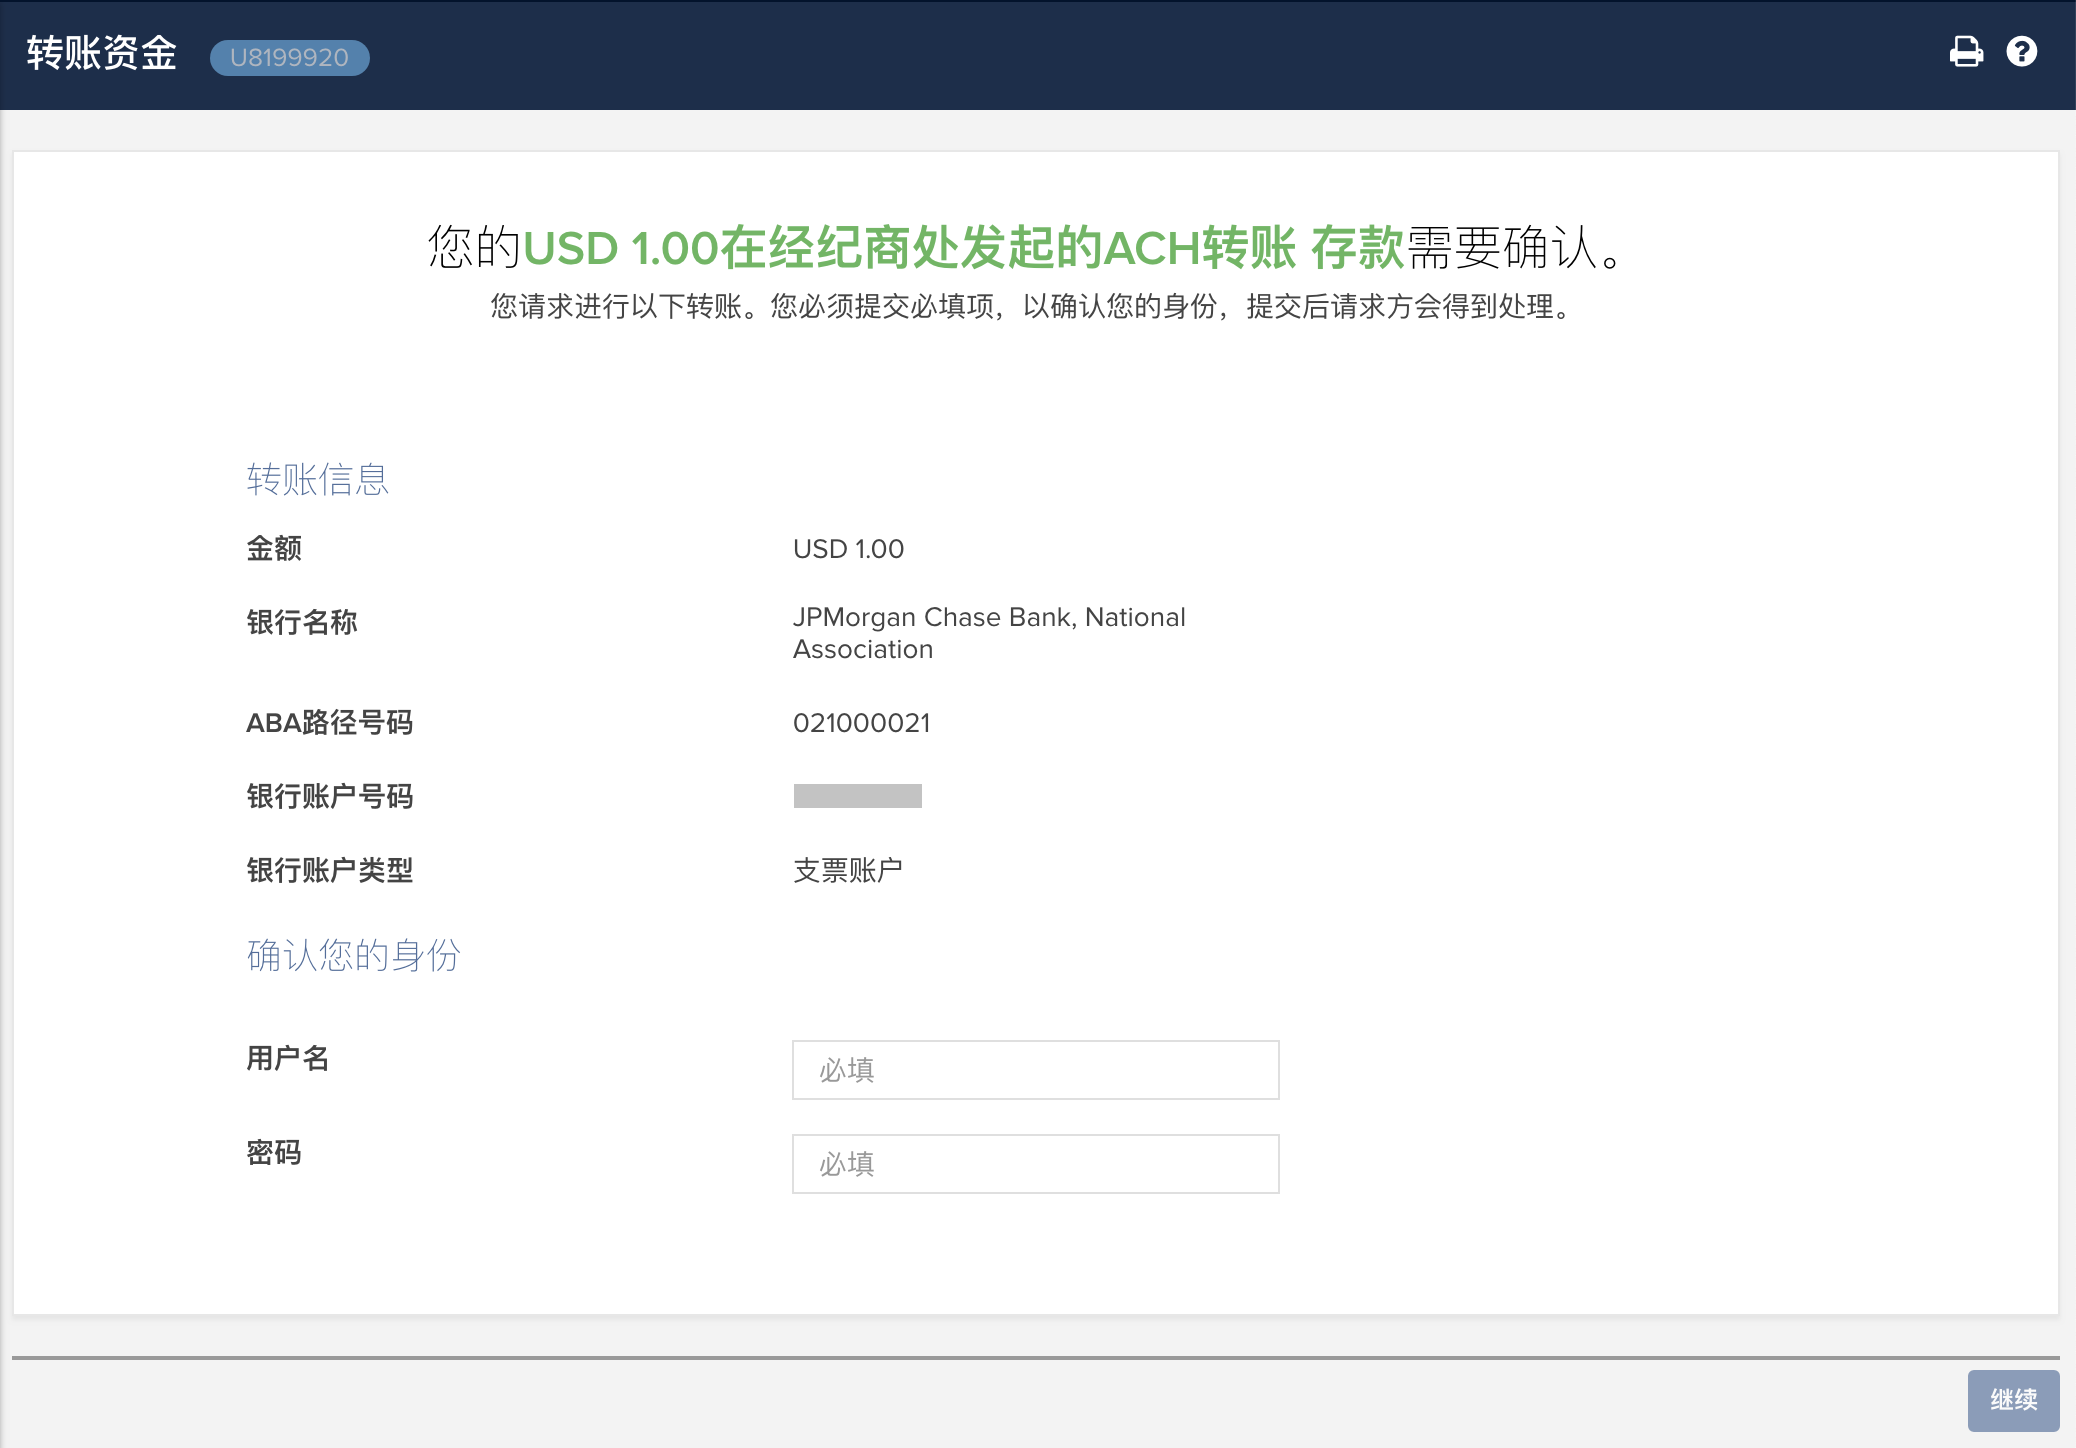Click the 支票账户 account type value
Viewport: 2076px width, 1448px height.
coord(848,870)
